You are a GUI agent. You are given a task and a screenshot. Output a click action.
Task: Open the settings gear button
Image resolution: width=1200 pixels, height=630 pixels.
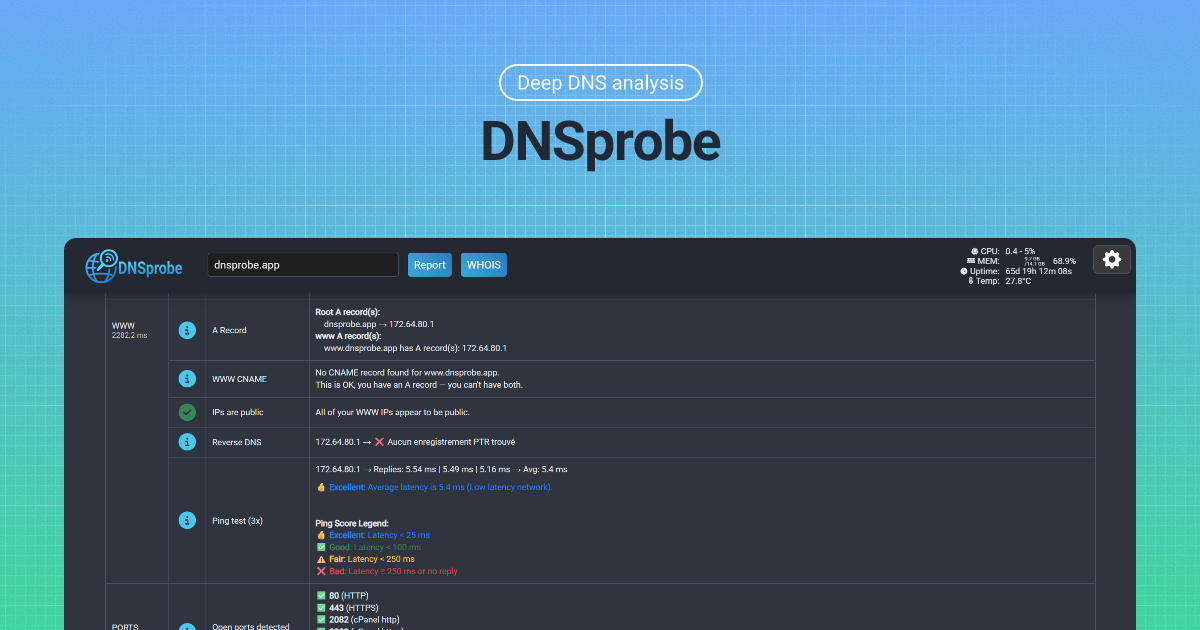1112,259
